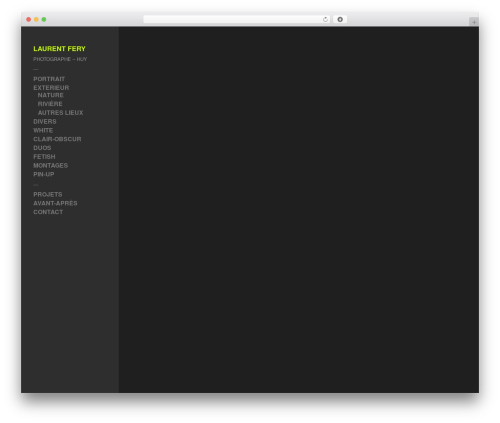The image size is (500, 423).
Task: Open the CLAIR-OBSCUR gallery
Action: point(57,139)
